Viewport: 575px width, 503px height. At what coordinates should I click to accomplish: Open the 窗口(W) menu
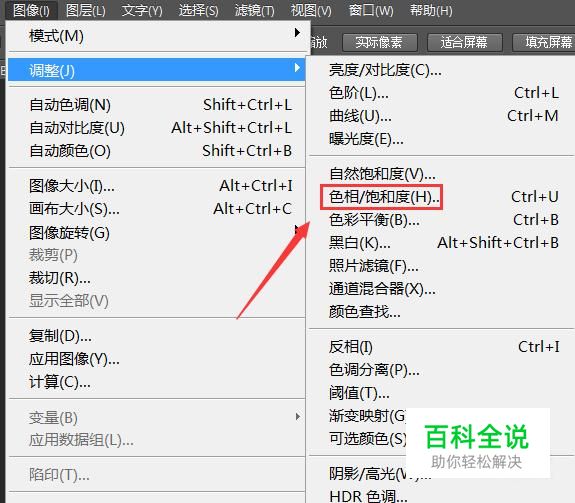(371, 10)
